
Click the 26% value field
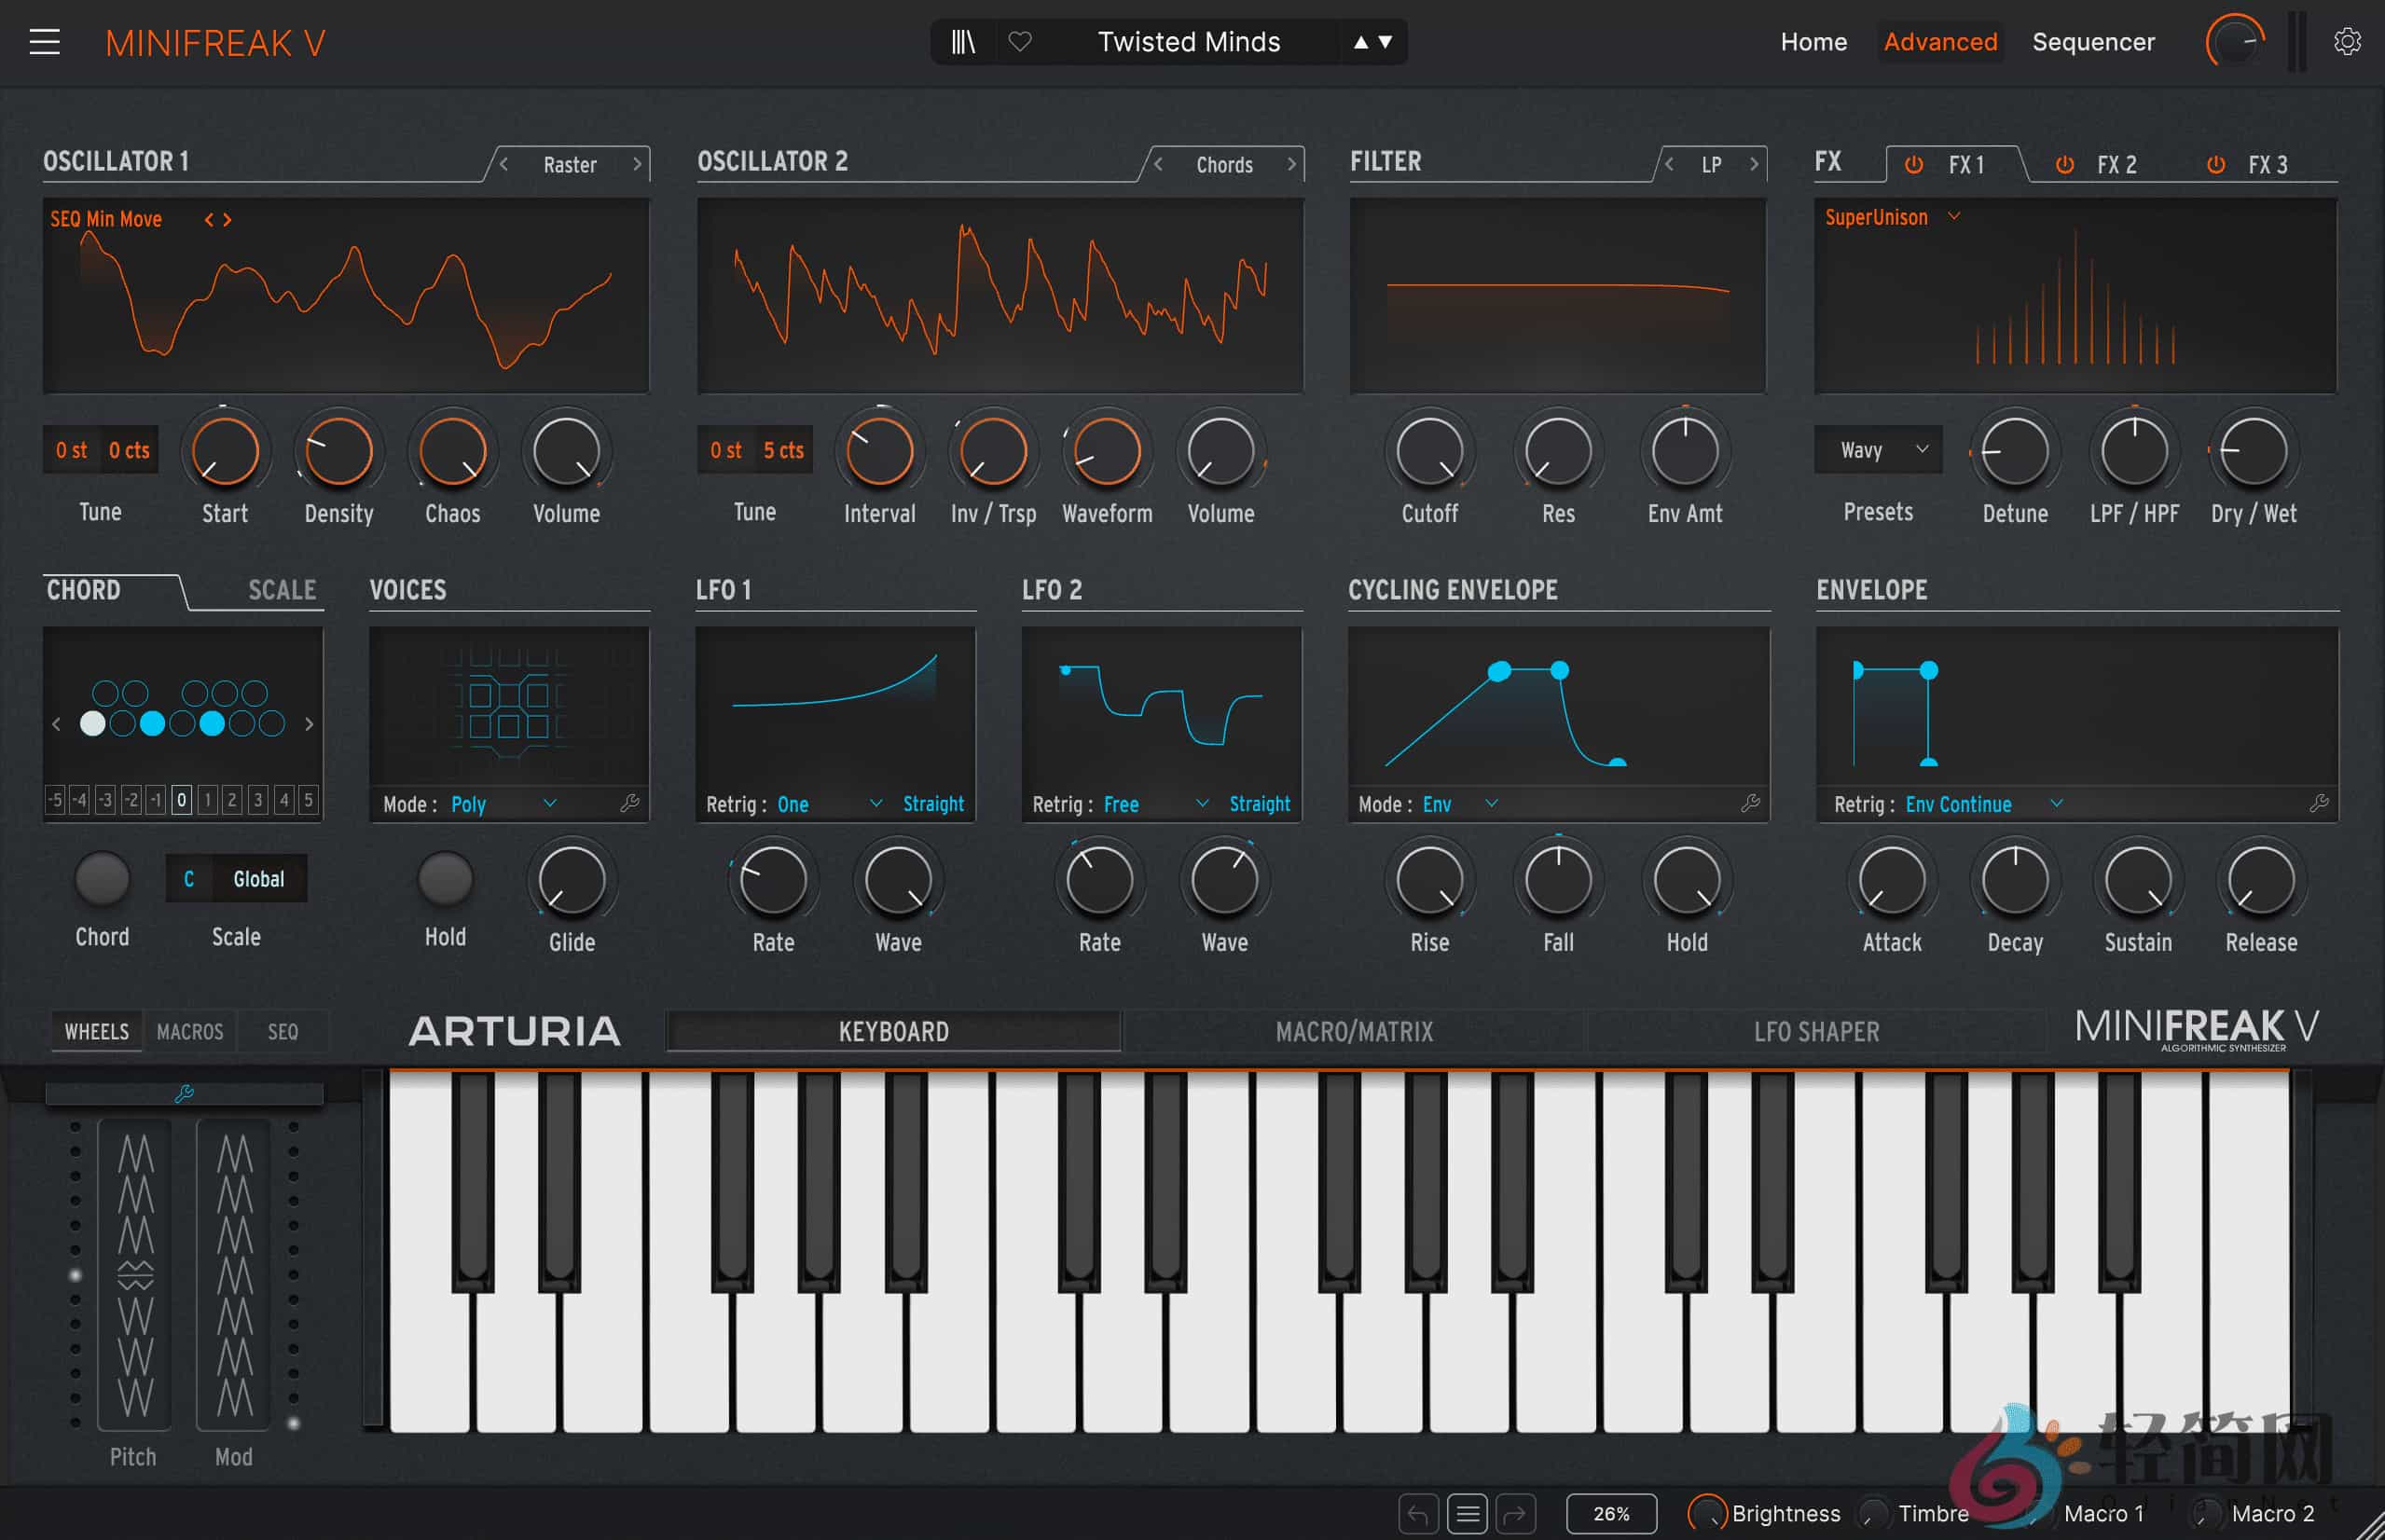click(x=1611, y=1513)
